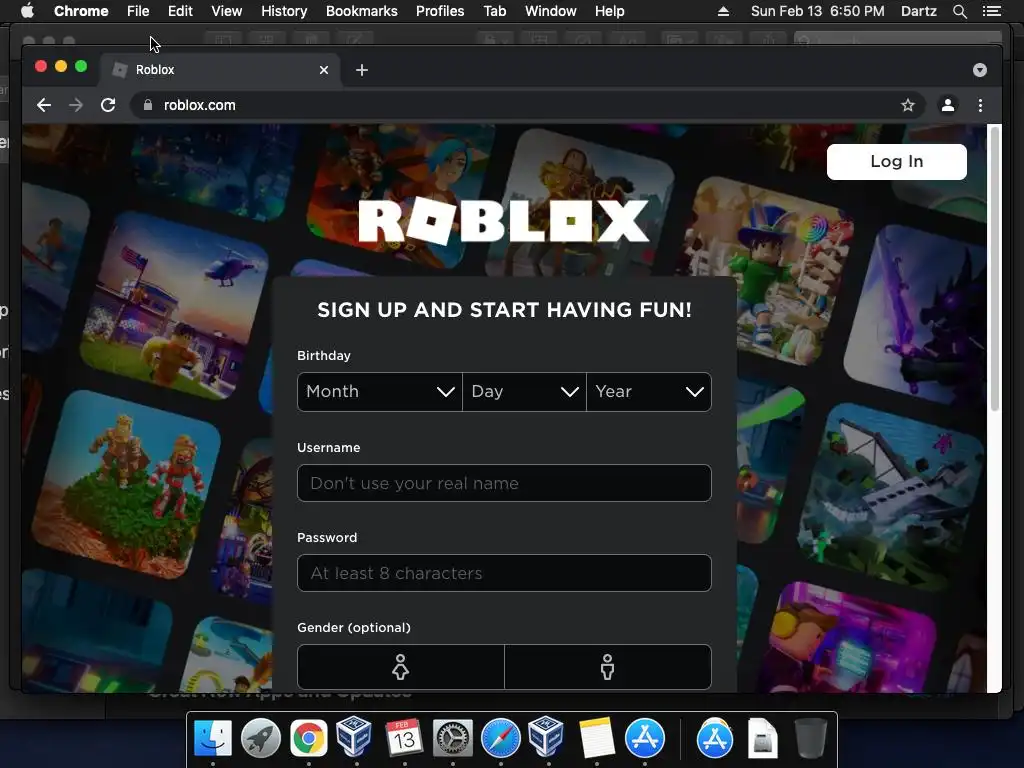Open Notes icon in the dock
The image size is (1024, 768).
click(596, 738)
